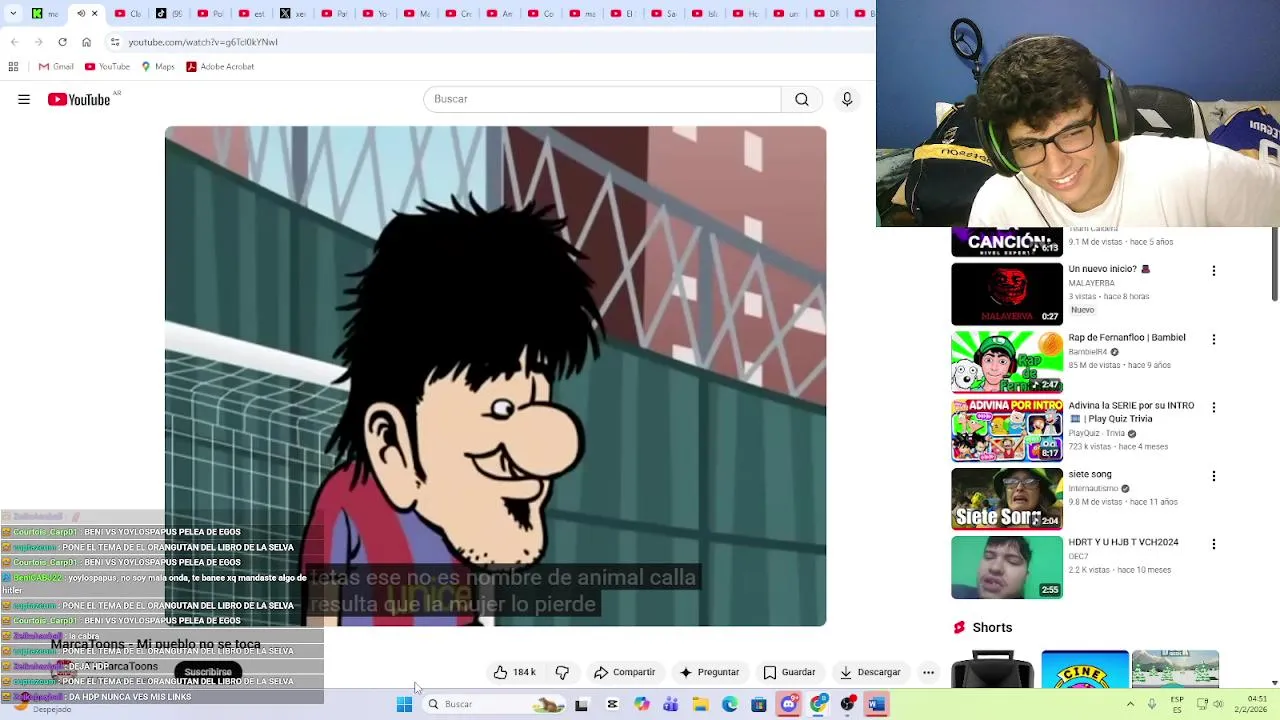This screenshot has height=720, width=1280.
Task: Open ESP ES language input indicator
Action: click(1177, 704)
